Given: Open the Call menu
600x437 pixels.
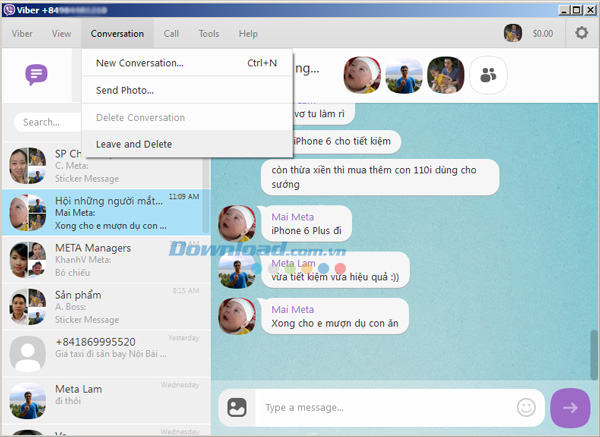Looking at the screenshot, I should click(171, 34).
